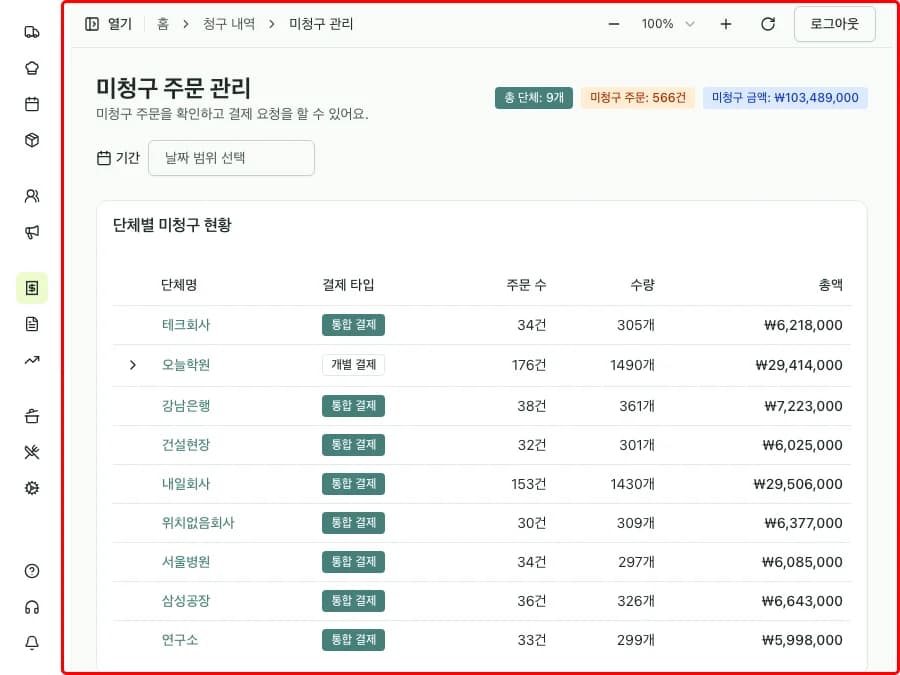This screenshot has width=900, height=675.
Task: Select the trending chart statistics icon
Action: 31,359
